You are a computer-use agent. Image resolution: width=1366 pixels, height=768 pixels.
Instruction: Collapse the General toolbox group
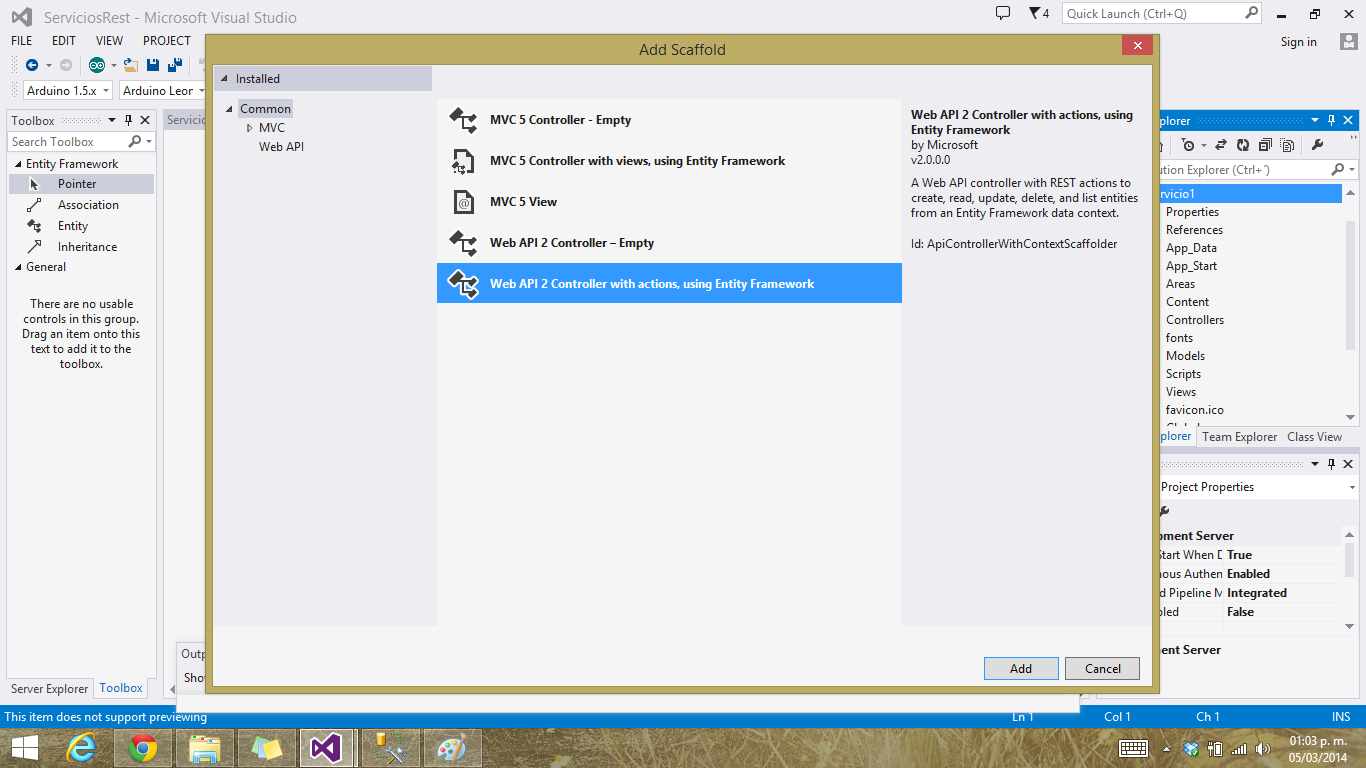18,267
